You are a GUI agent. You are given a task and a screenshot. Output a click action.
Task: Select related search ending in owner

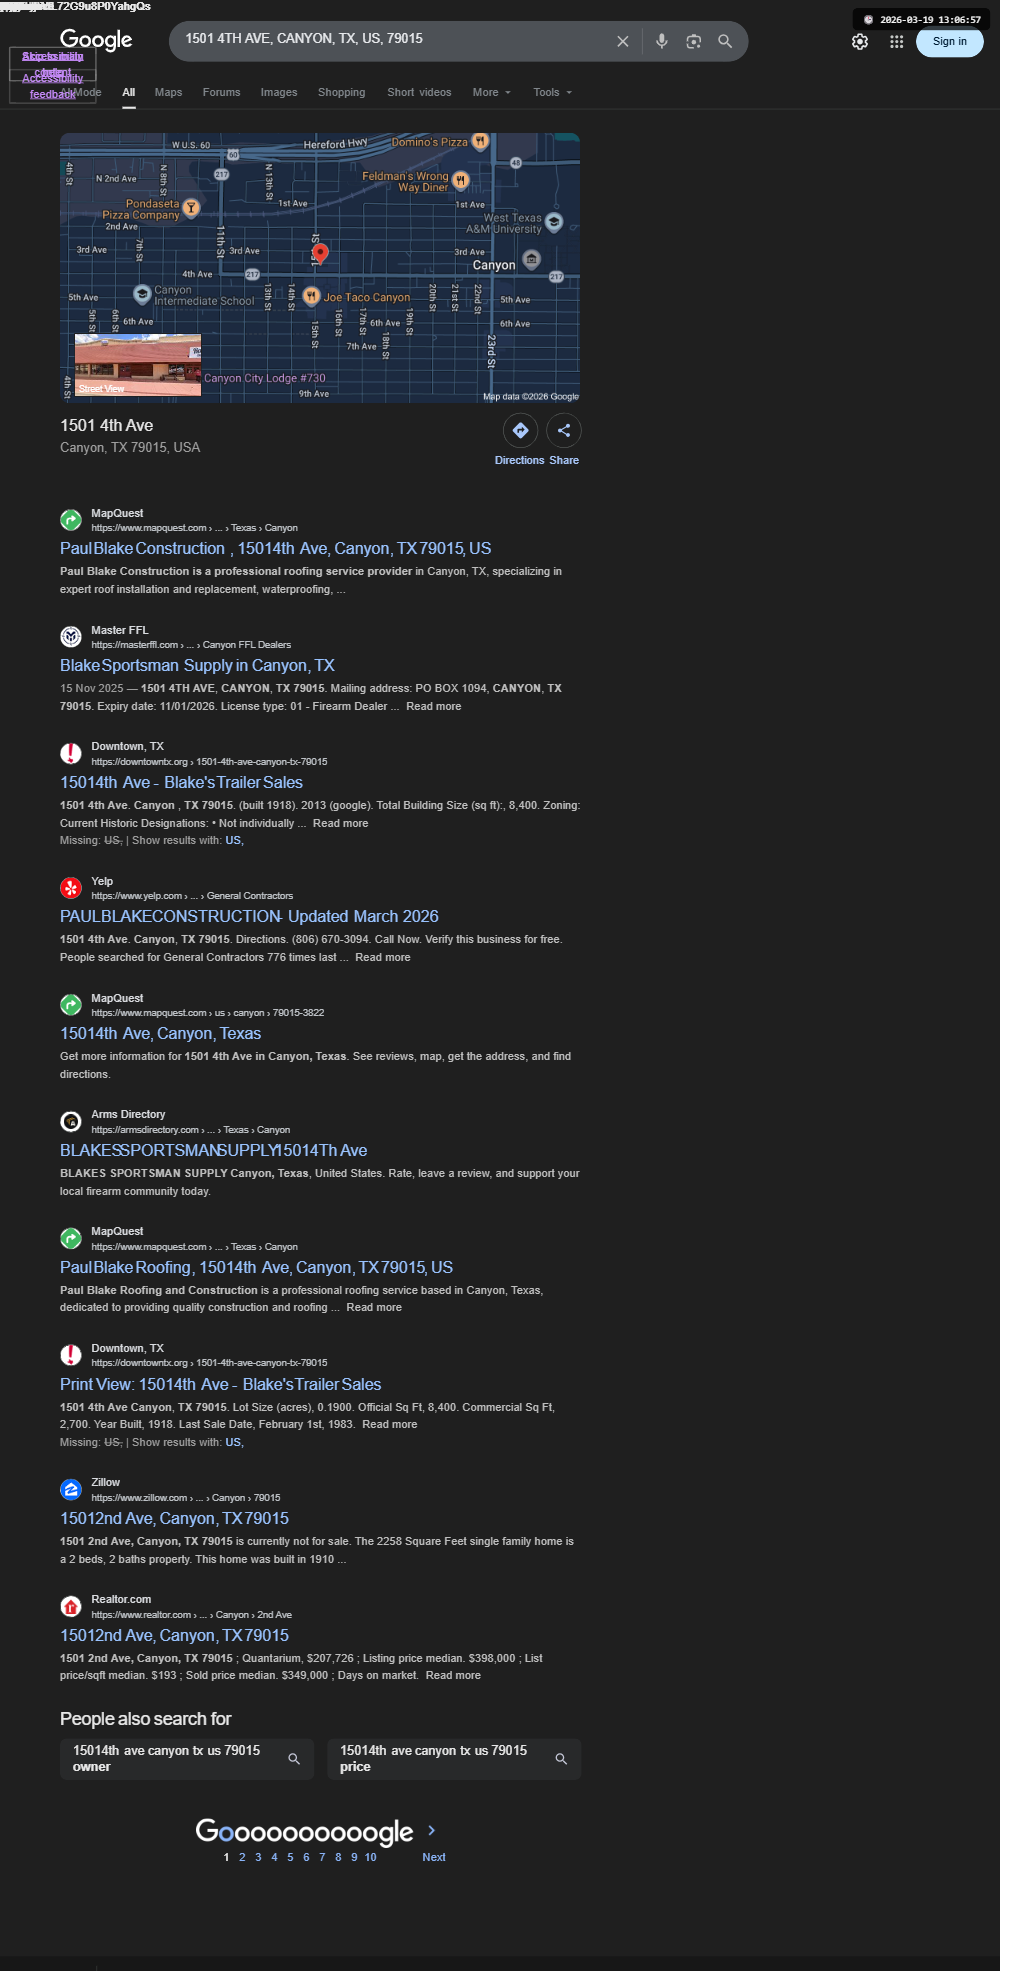coord(187,1759)
